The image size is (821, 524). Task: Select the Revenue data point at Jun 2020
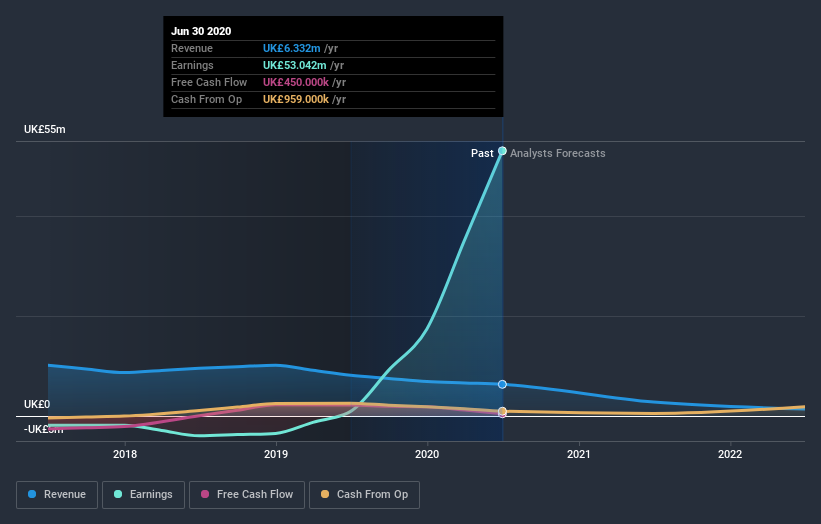pyautogui.click(x=502, y=384)
